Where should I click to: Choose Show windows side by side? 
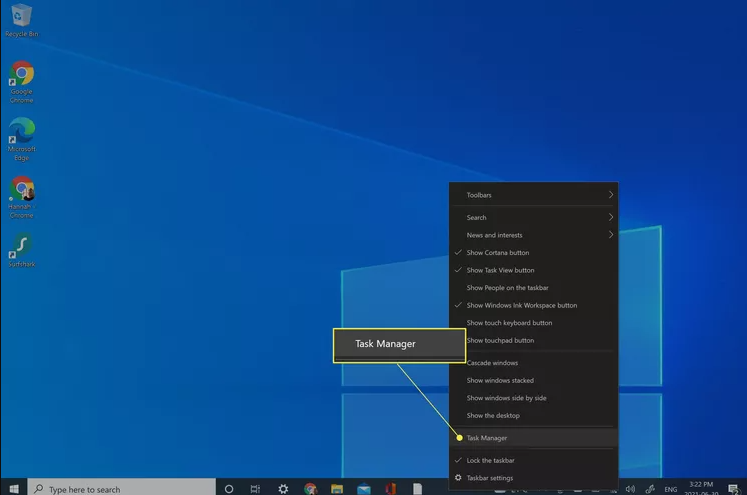pos(534,398)
